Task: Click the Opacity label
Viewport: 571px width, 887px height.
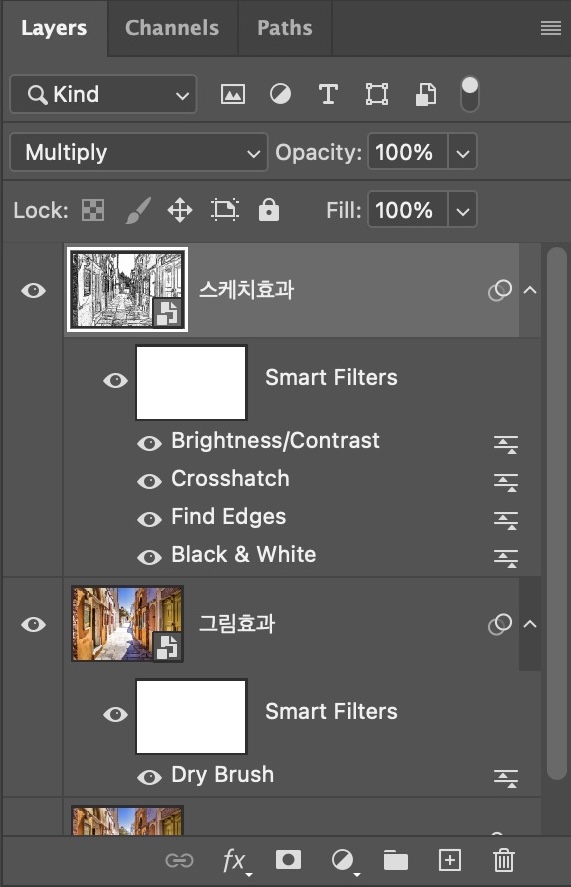Action: (319, 153)
